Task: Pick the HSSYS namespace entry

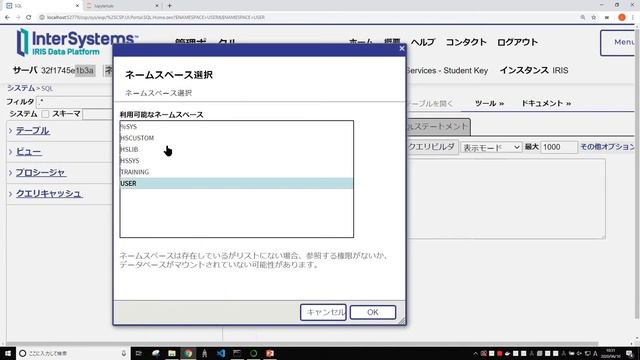Action: (236, 161)
